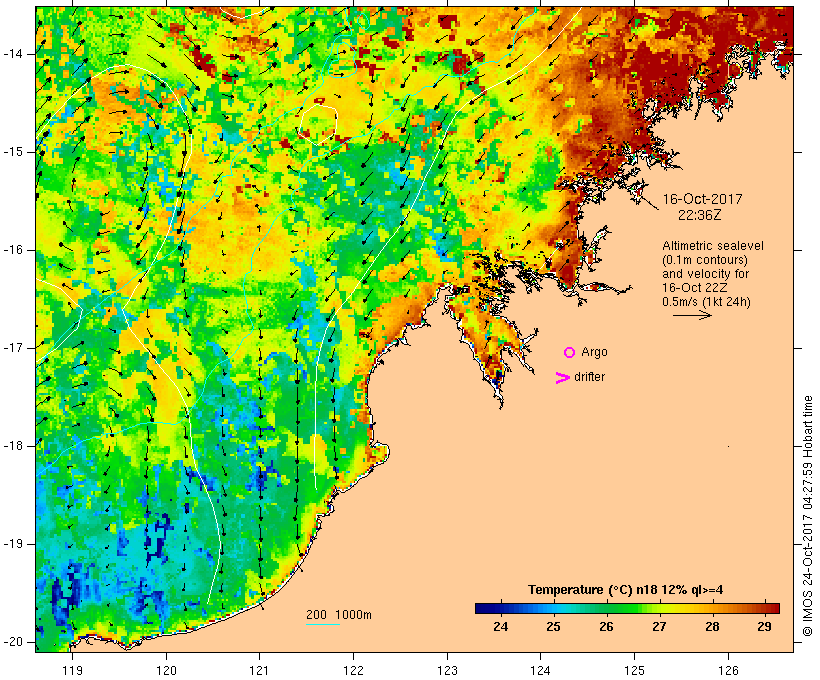The width and height of the screenshot is (820, 680).
Task: Click the '0.5m/s (1kt 24h)' scale text
Action: [x=706, y=302]
